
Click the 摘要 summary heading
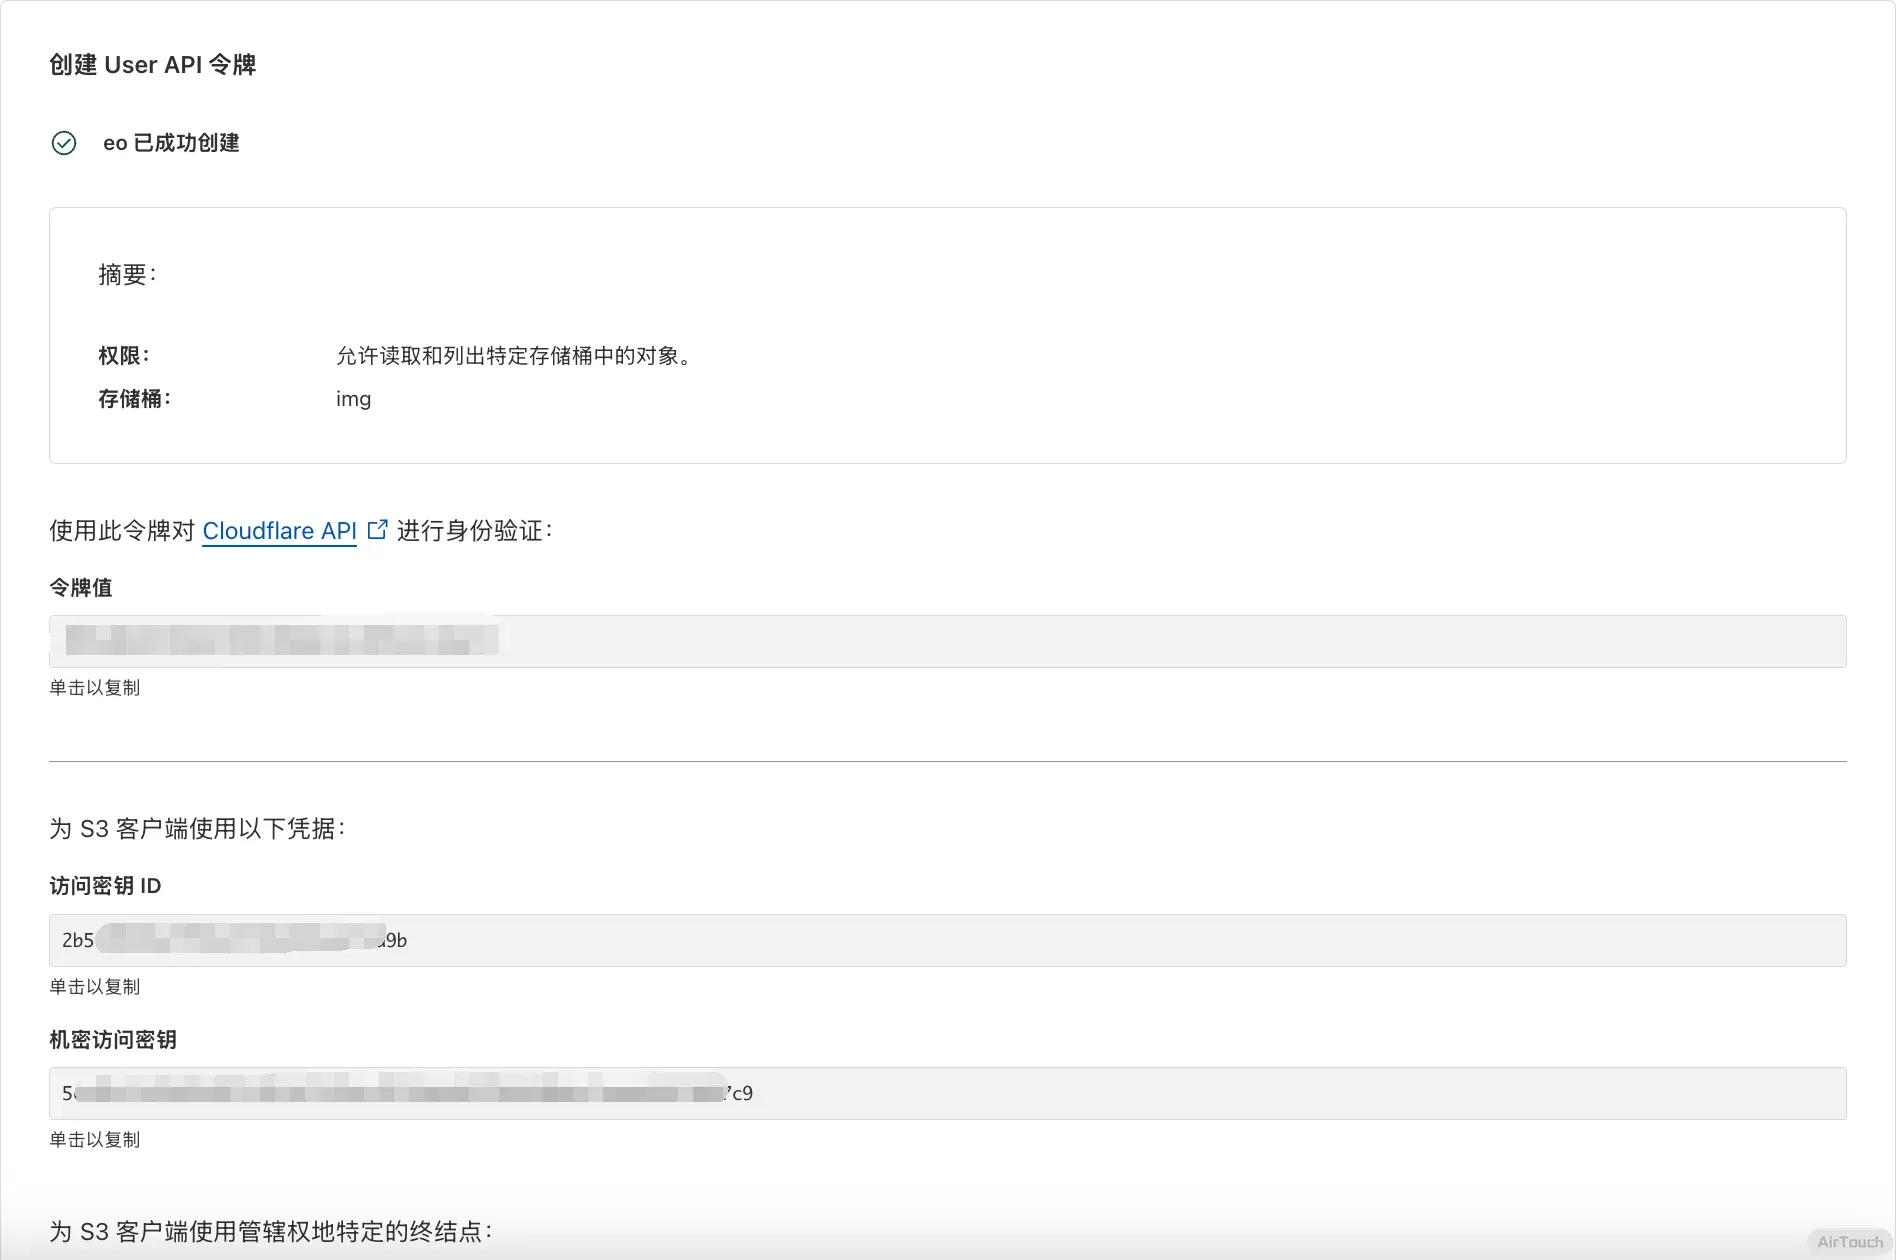(127, 275)
